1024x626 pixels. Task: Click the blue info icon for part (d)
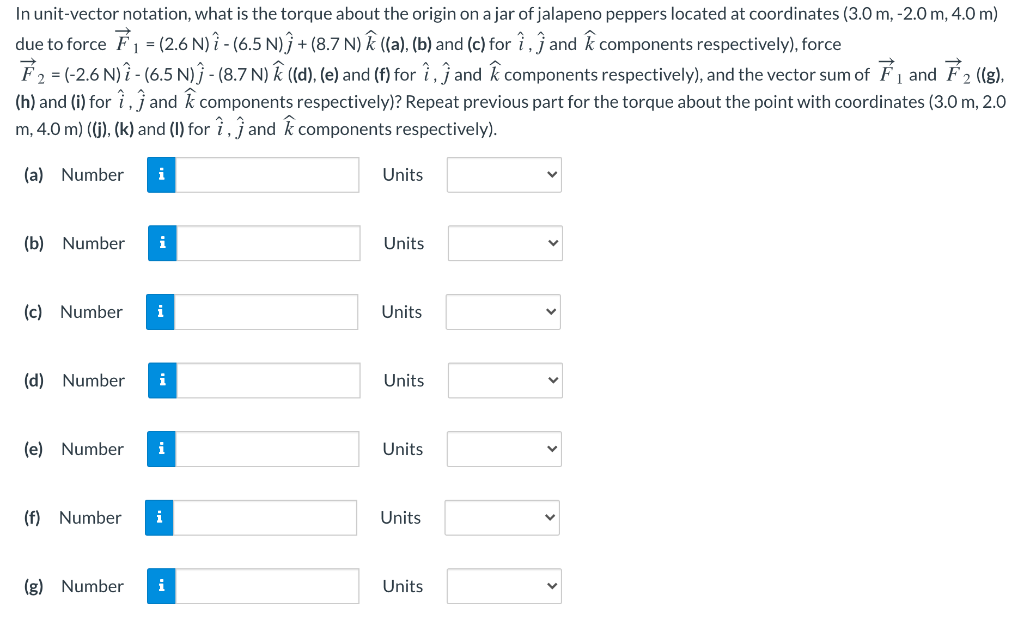(163, 381)
